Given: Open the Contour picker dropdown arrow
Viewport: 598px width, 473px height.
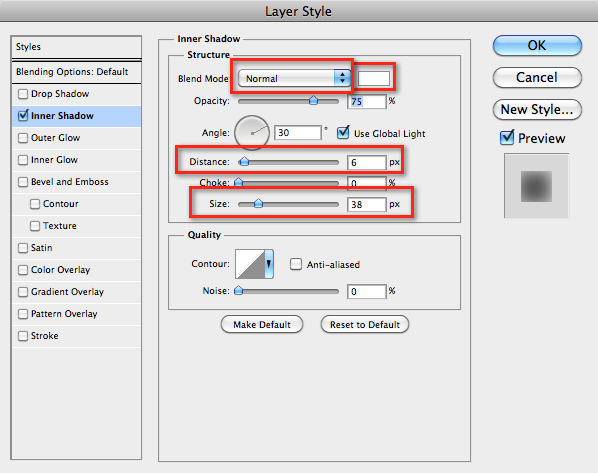Looking at the screenshot, I should click(x=269, y=264).
